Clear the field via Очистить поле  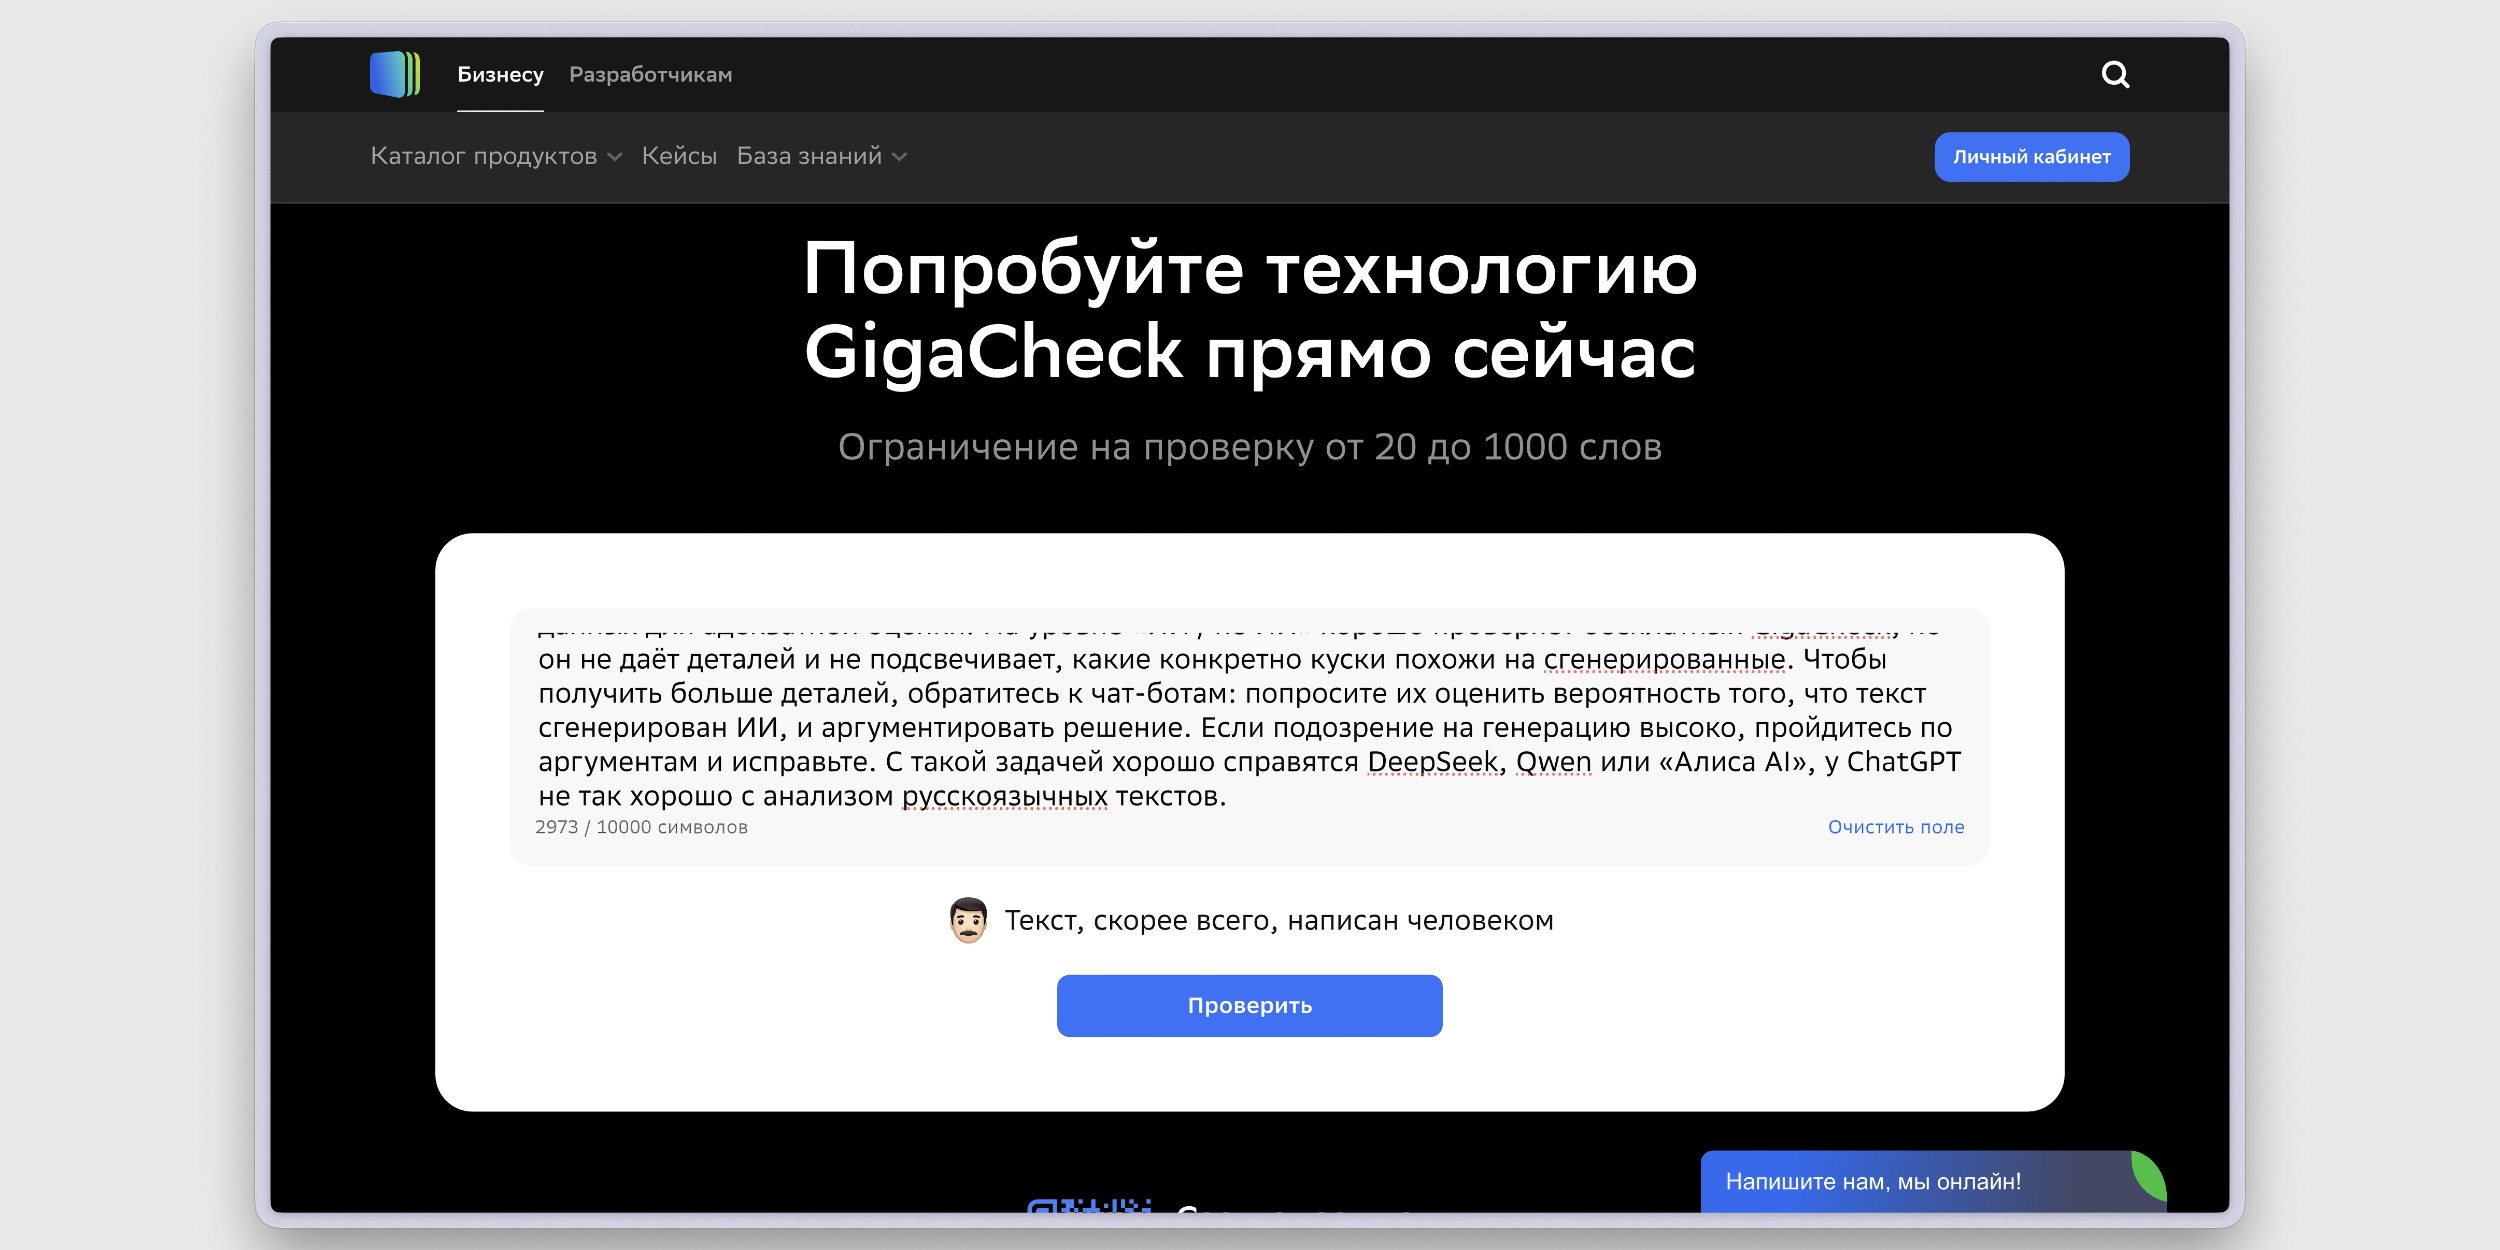point(1896,827)
